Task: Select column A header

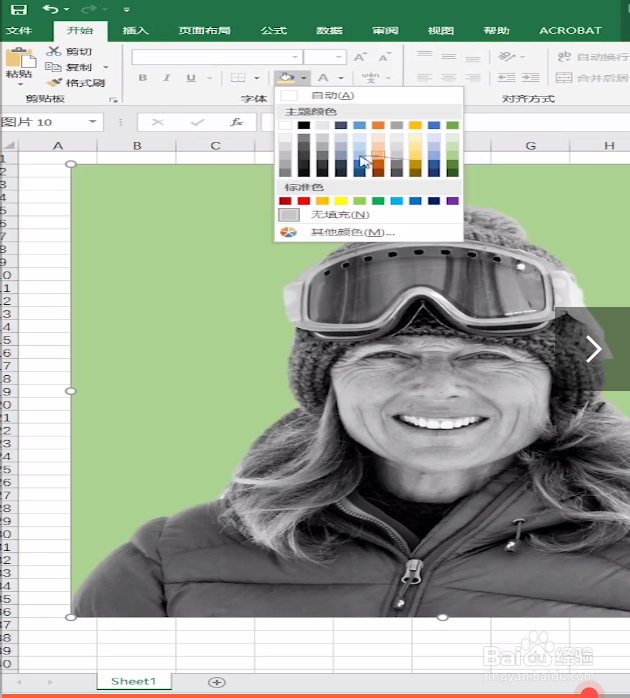Action: (58, 146)
